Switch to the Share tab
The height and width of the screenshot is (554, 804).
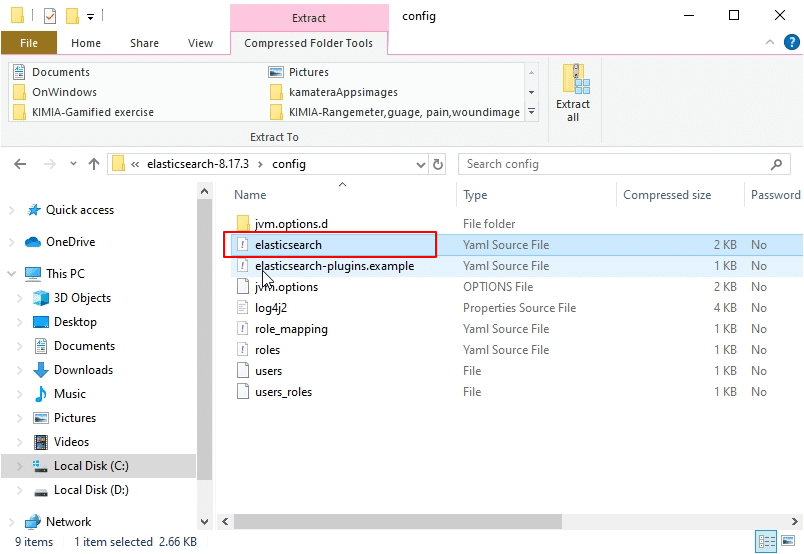point(144,43)
